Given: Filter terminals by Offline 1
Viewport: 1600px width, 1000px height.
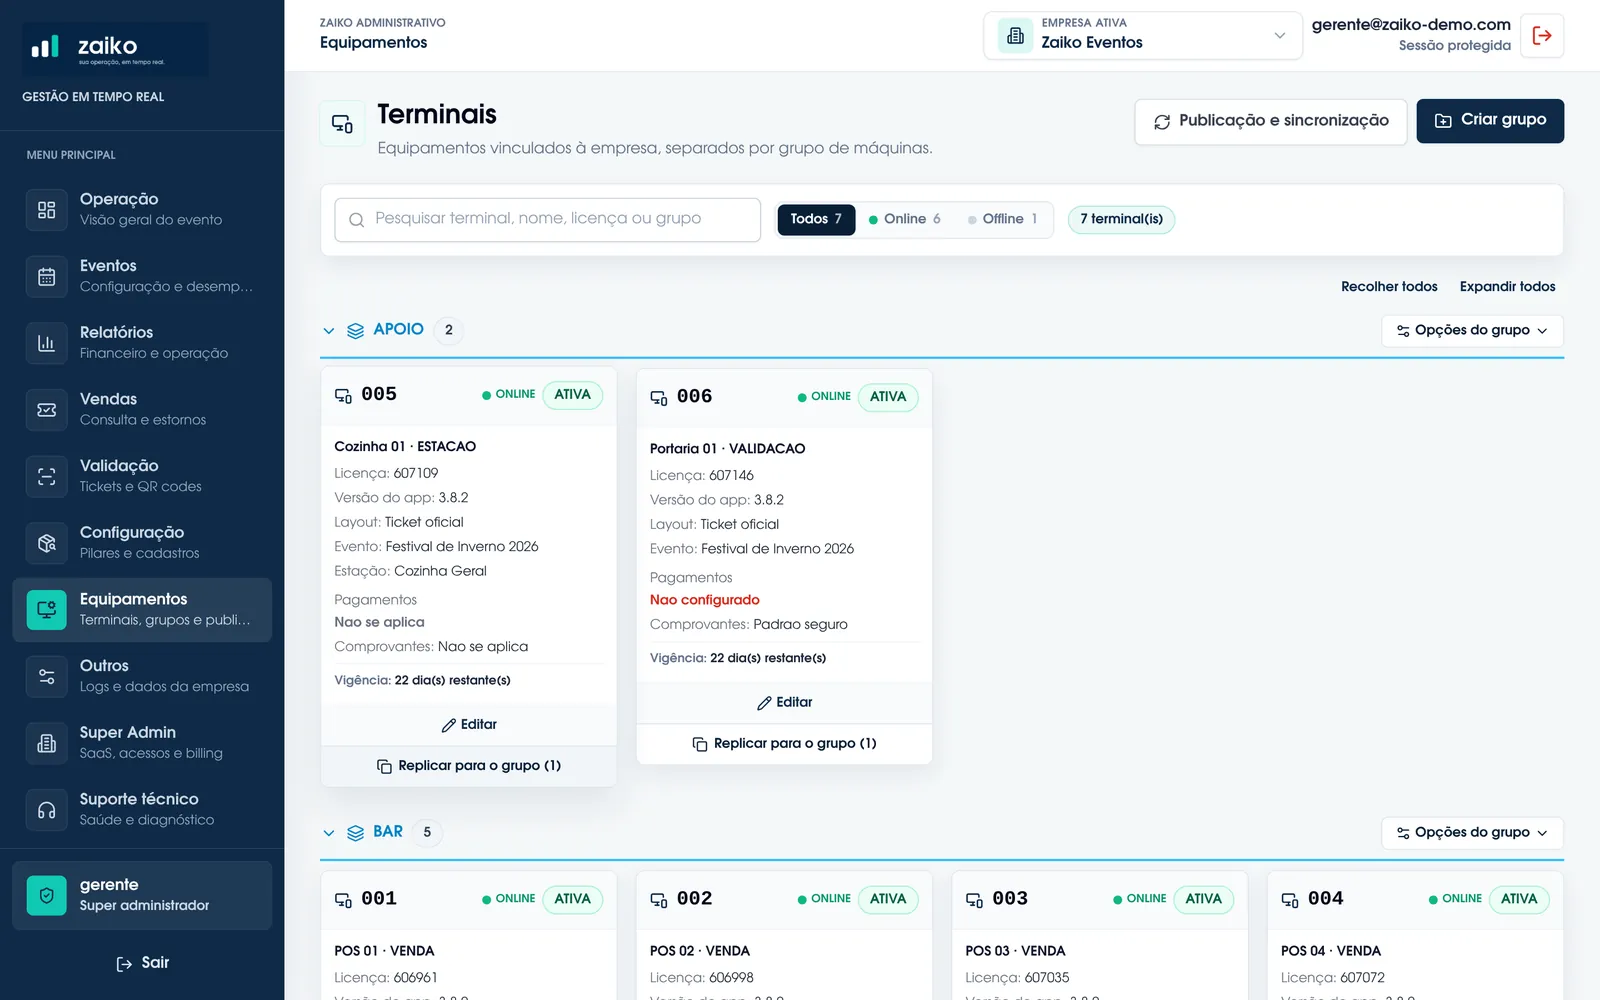Looking at the screenshot, I should coord(1003,219).
